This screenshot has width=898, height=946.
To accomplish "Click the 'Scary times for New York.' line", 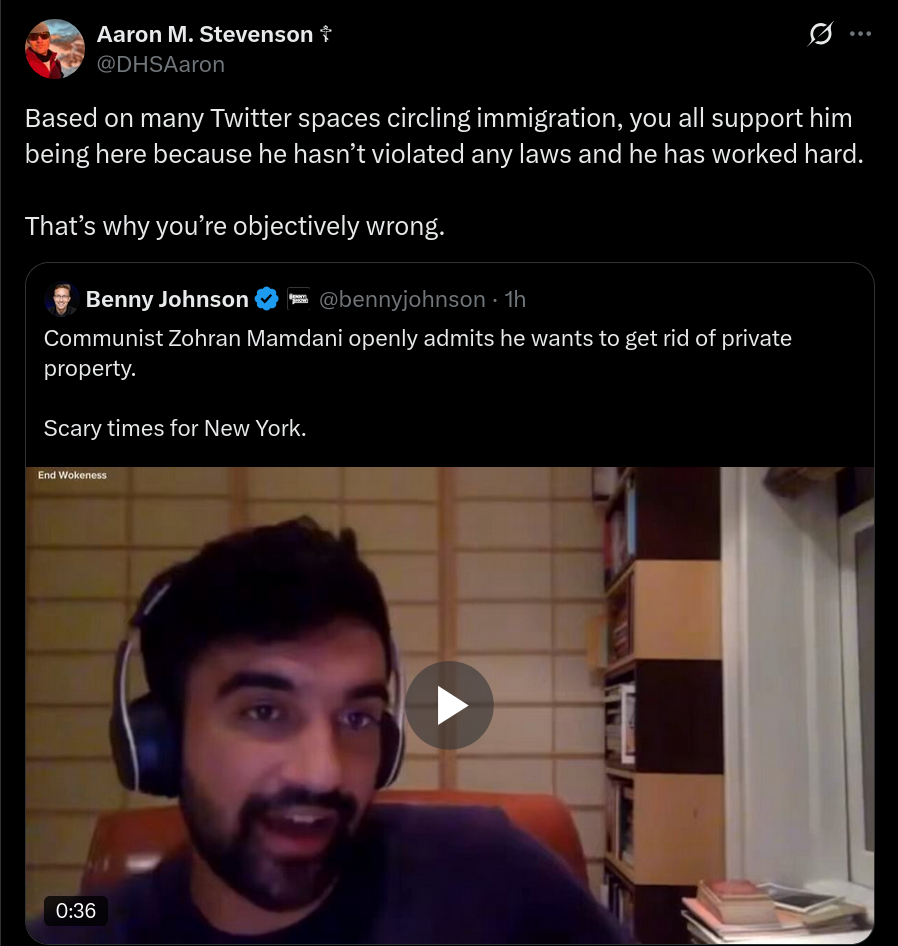I will pos(175,428).
